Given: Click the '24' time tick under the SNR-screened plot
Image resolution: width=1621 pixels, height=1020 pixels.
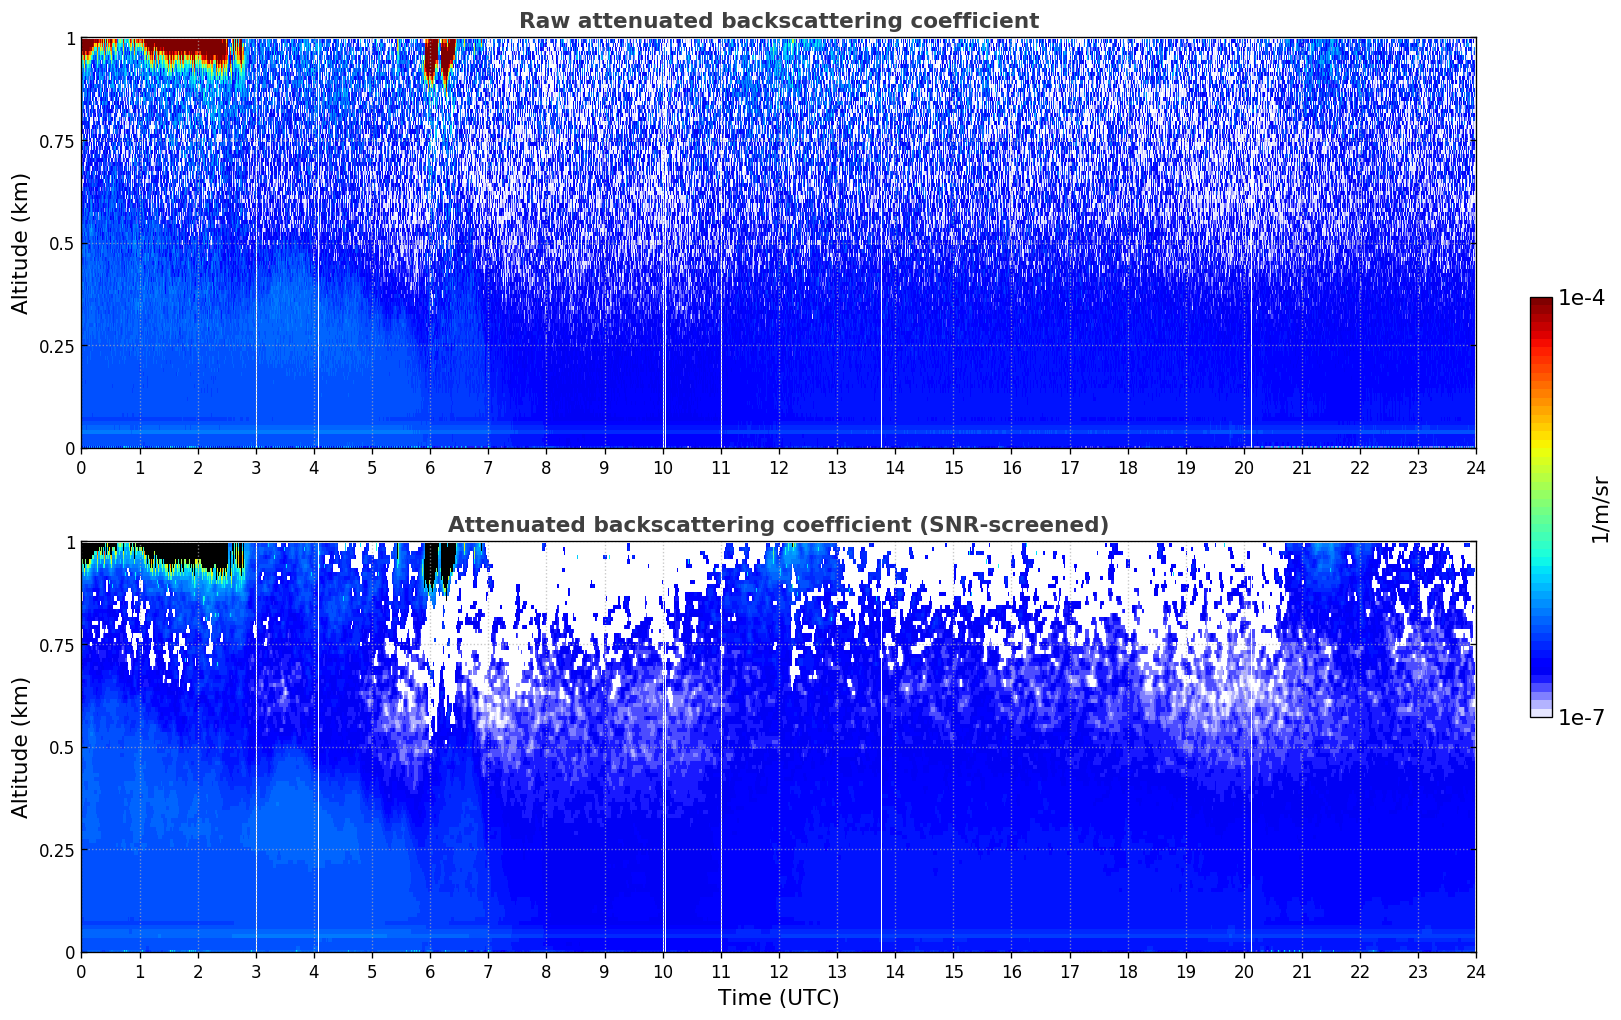Looking at the screenshot, I should (1476, 971).
